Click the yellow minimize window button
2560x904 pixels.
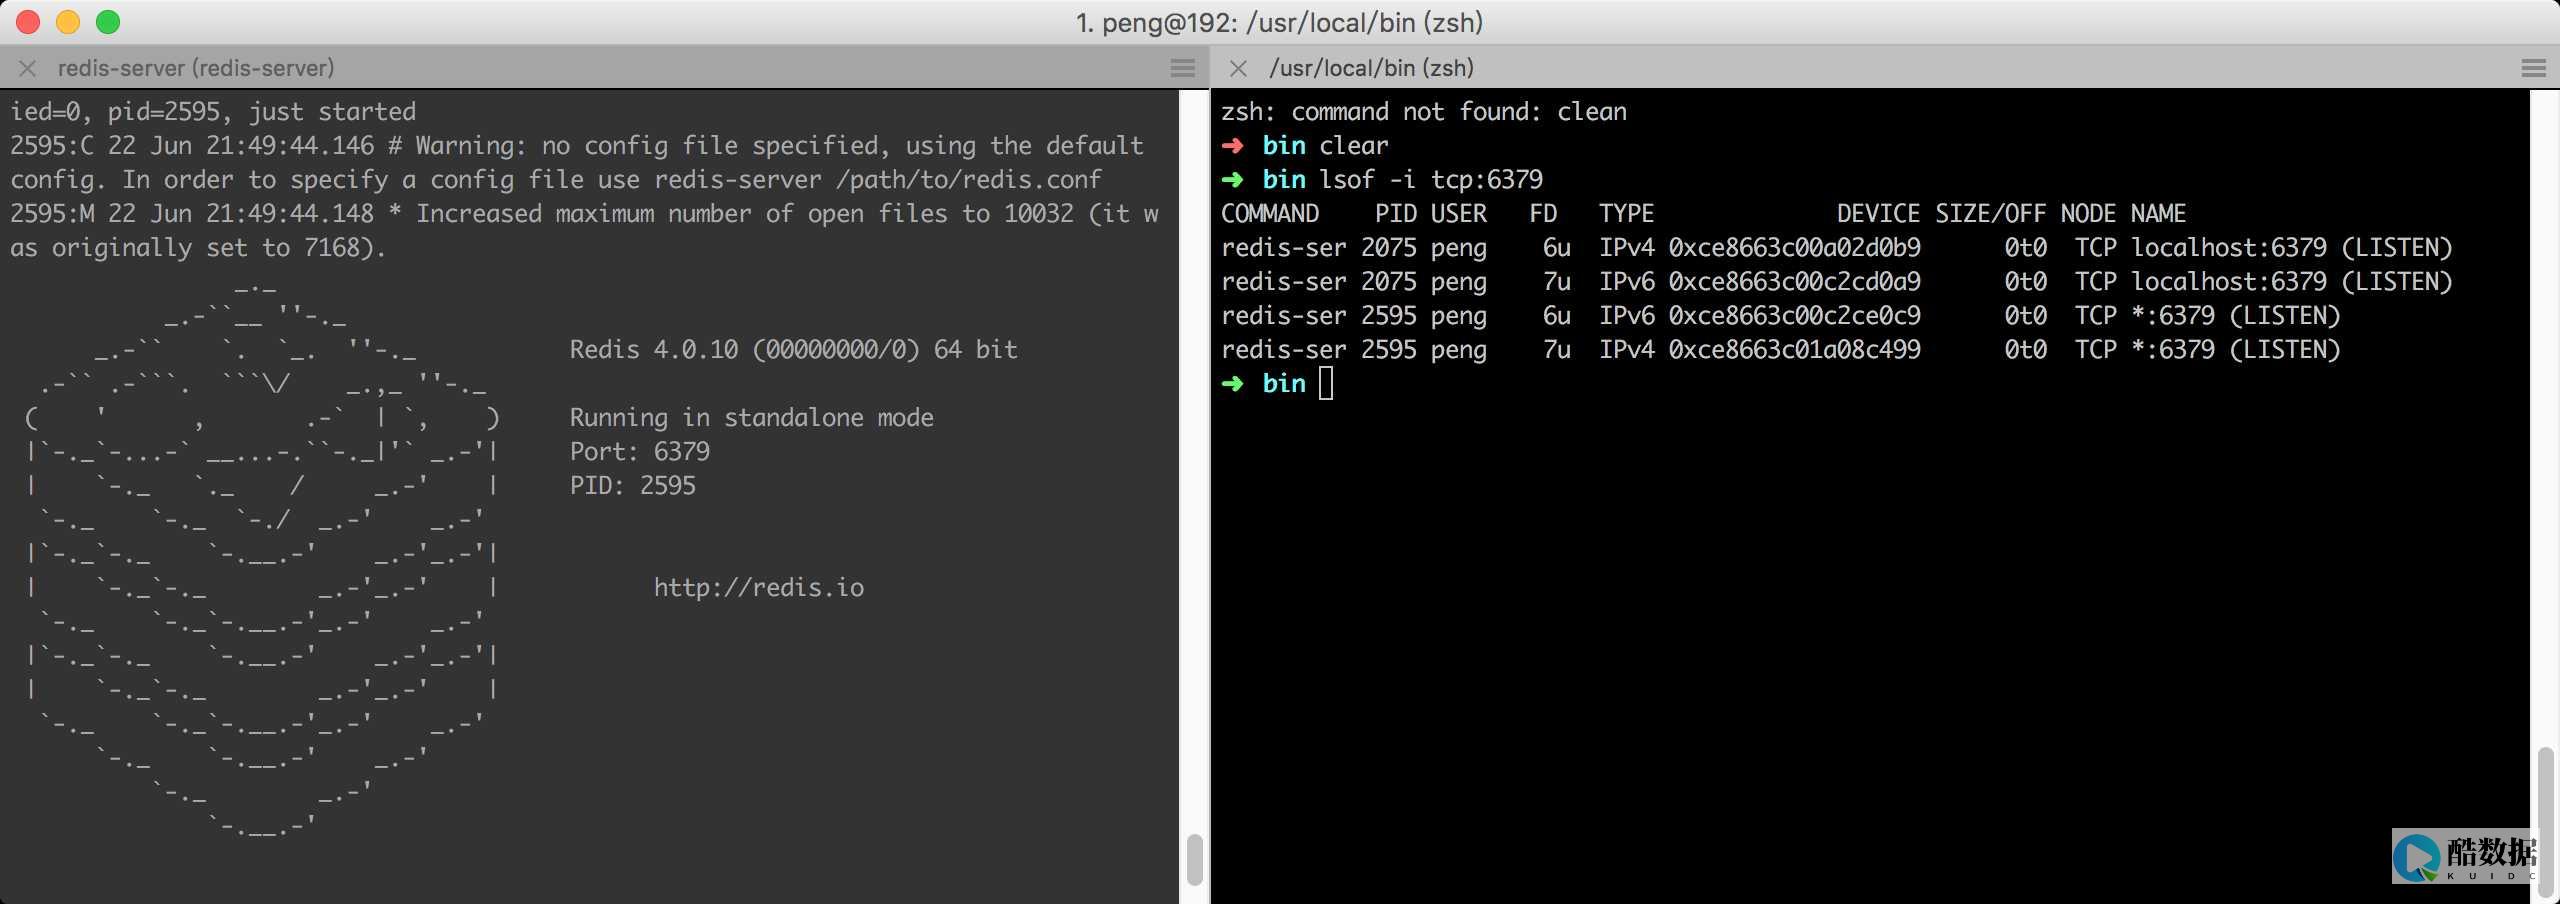coord(68,22)
